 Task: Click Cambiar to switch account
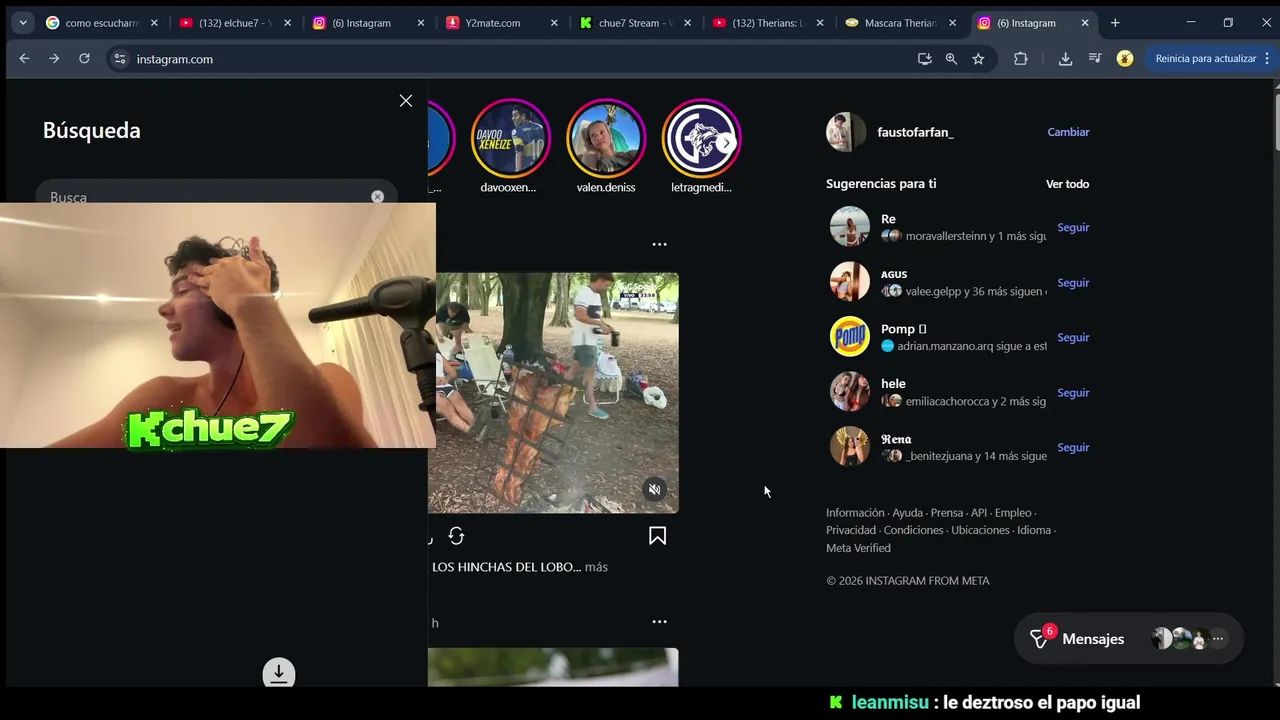click(1068, 132)
